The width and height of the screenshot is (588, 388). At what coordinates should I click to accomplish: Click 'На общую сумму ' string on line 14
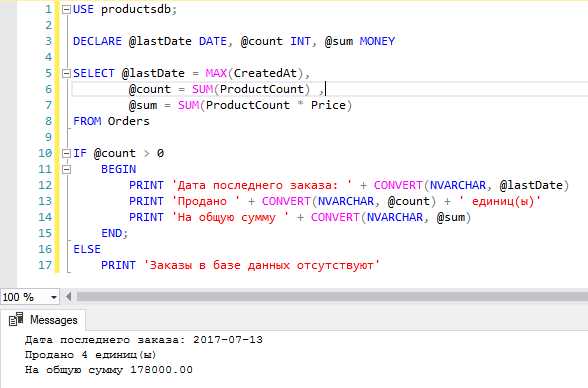230,217
